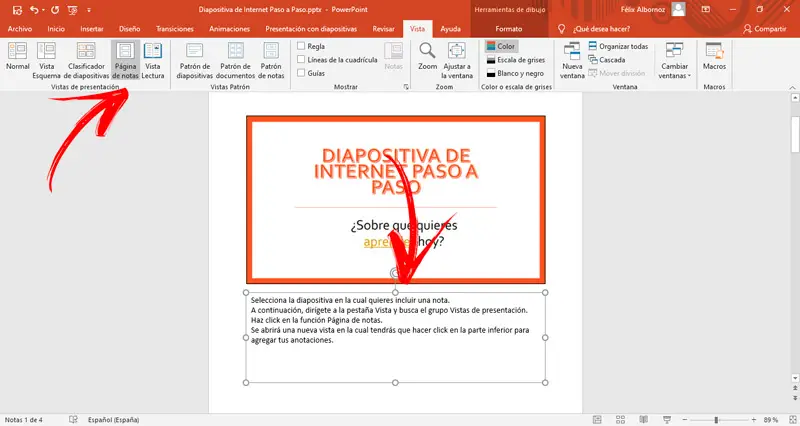
Task: Click Ajustar a la ventana
Action: coord(457,60)
